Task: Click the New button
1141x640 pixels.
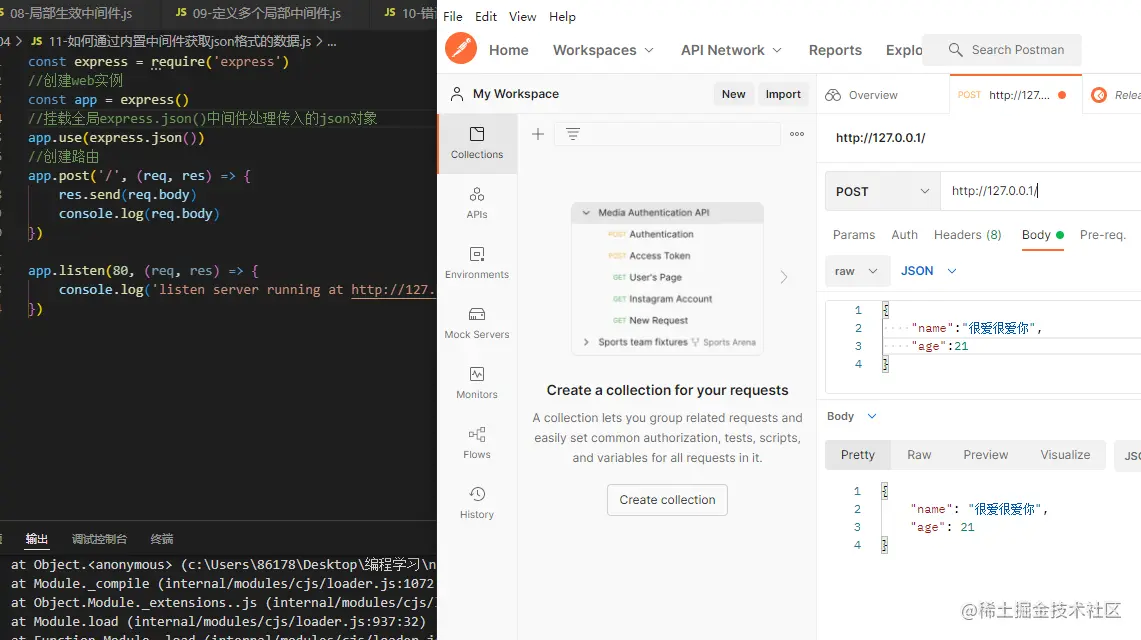Action: [733, 94]
